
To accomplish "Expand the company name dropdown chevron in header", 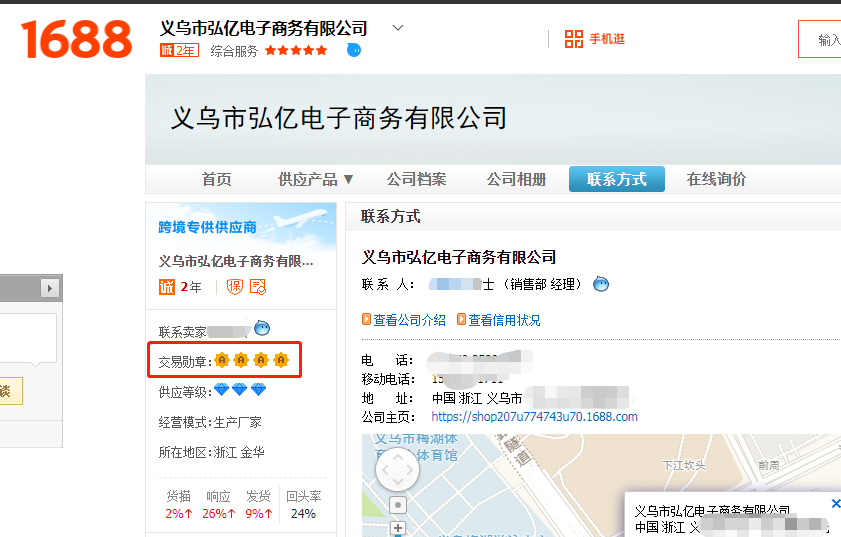I will click(x=397, y=28).
